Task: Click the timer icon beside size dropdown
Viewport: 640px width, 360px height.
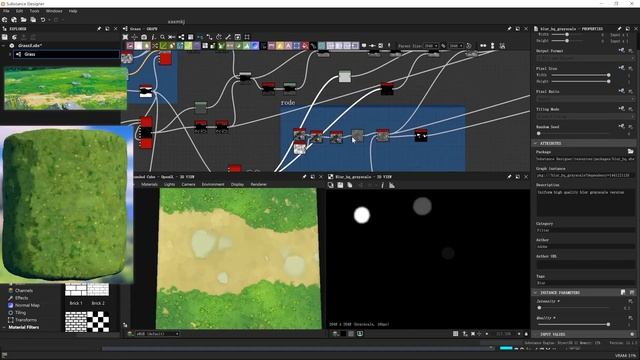Action: (469, 46)
